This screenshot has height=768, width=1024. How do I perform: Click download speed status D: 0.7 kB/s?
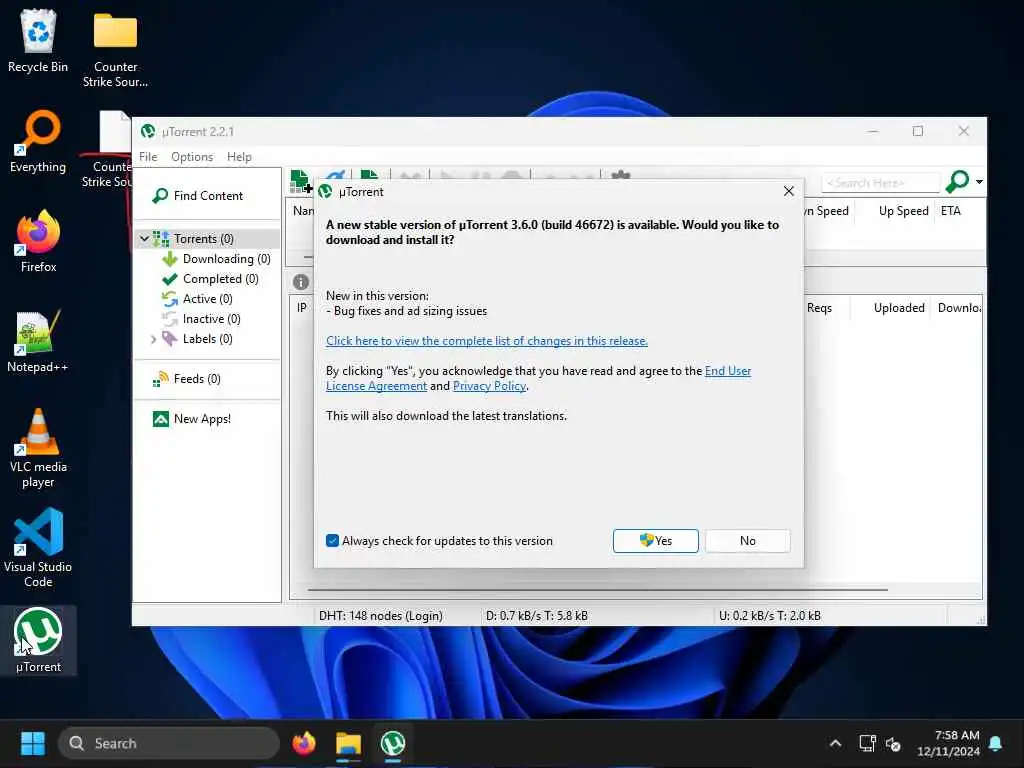[x=536, y=616]
